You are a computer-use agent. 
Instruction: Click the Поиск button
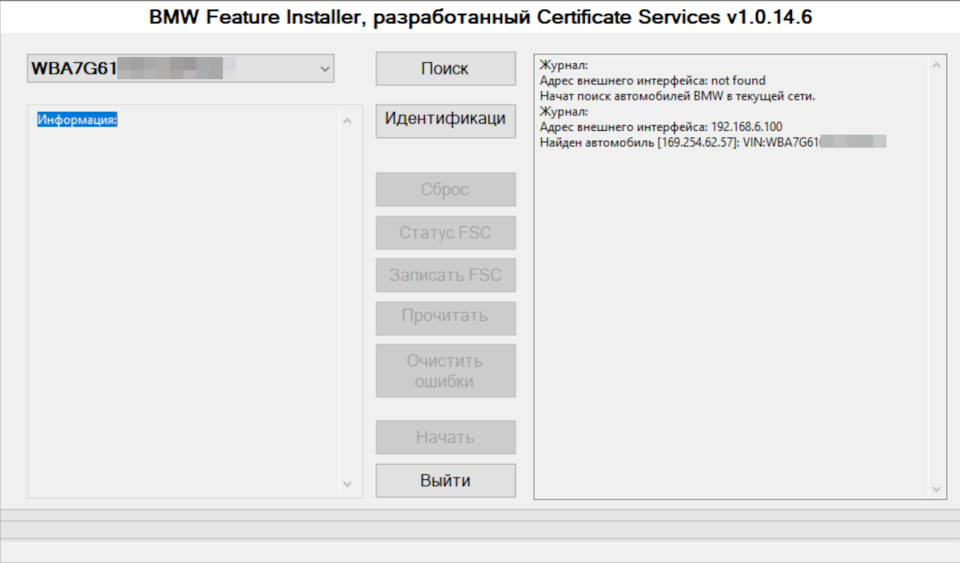(445, 69)
